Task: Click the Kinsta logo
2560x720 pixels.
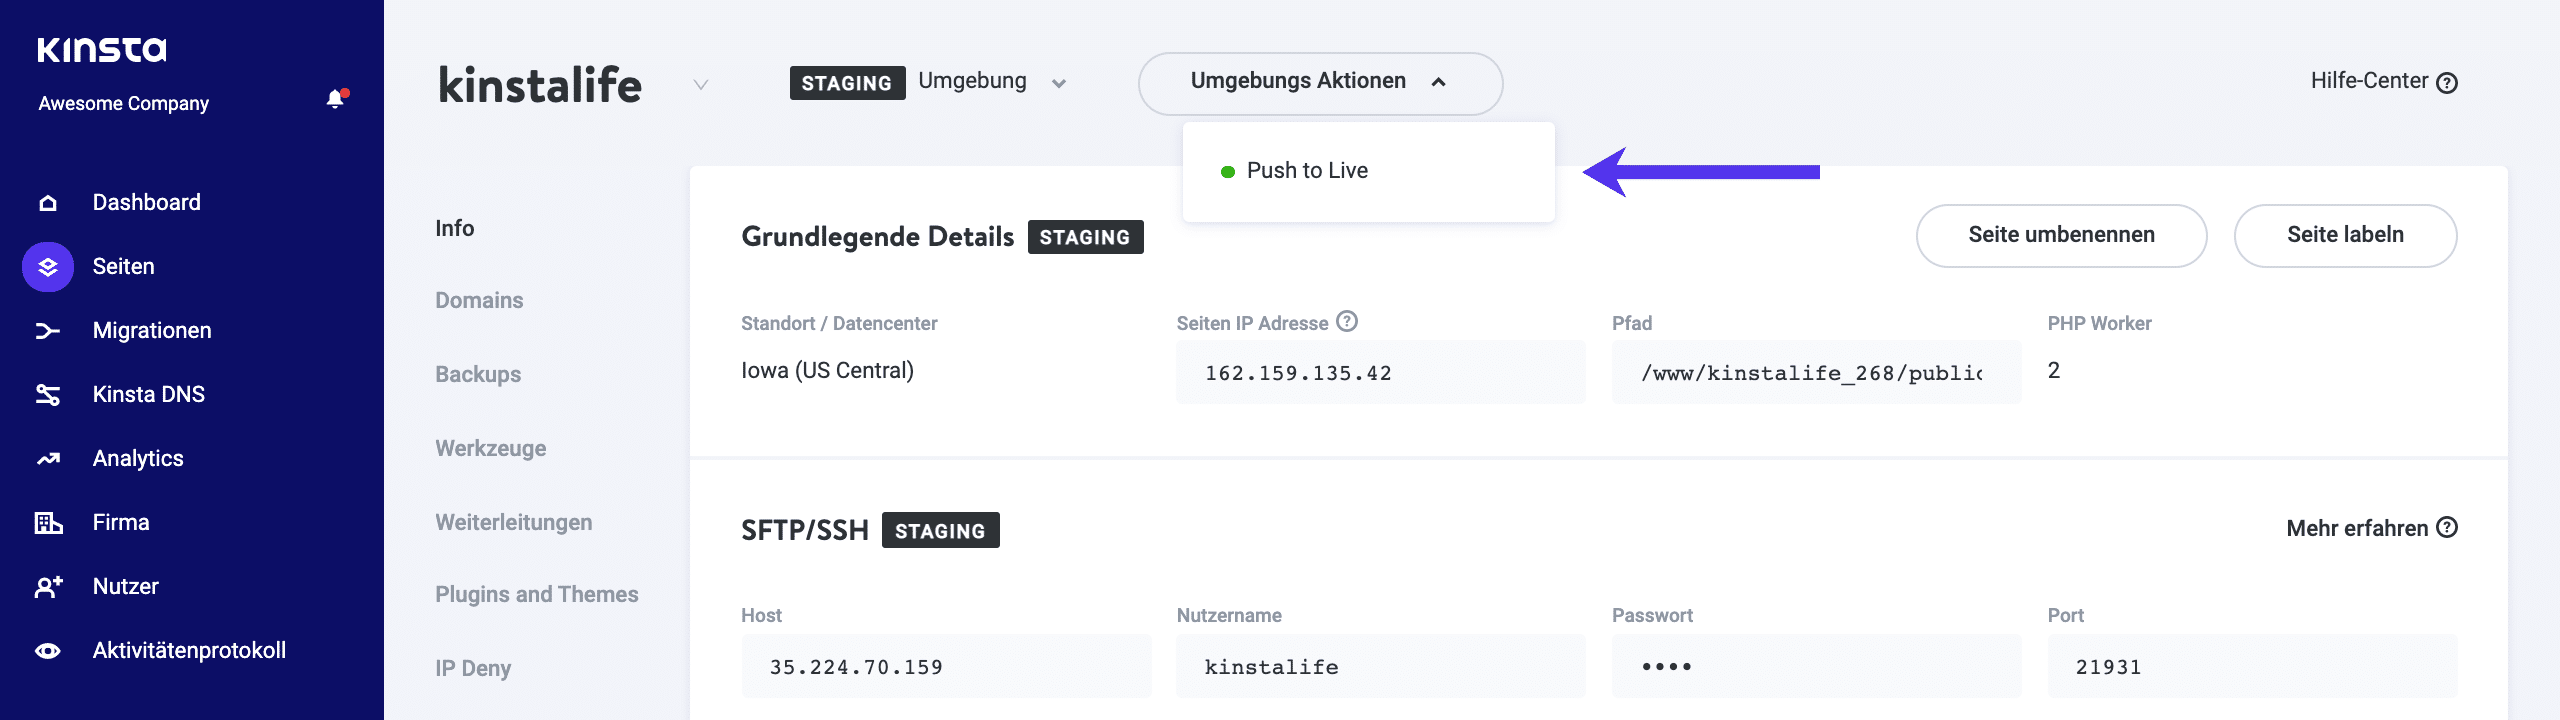Action: 102,49
